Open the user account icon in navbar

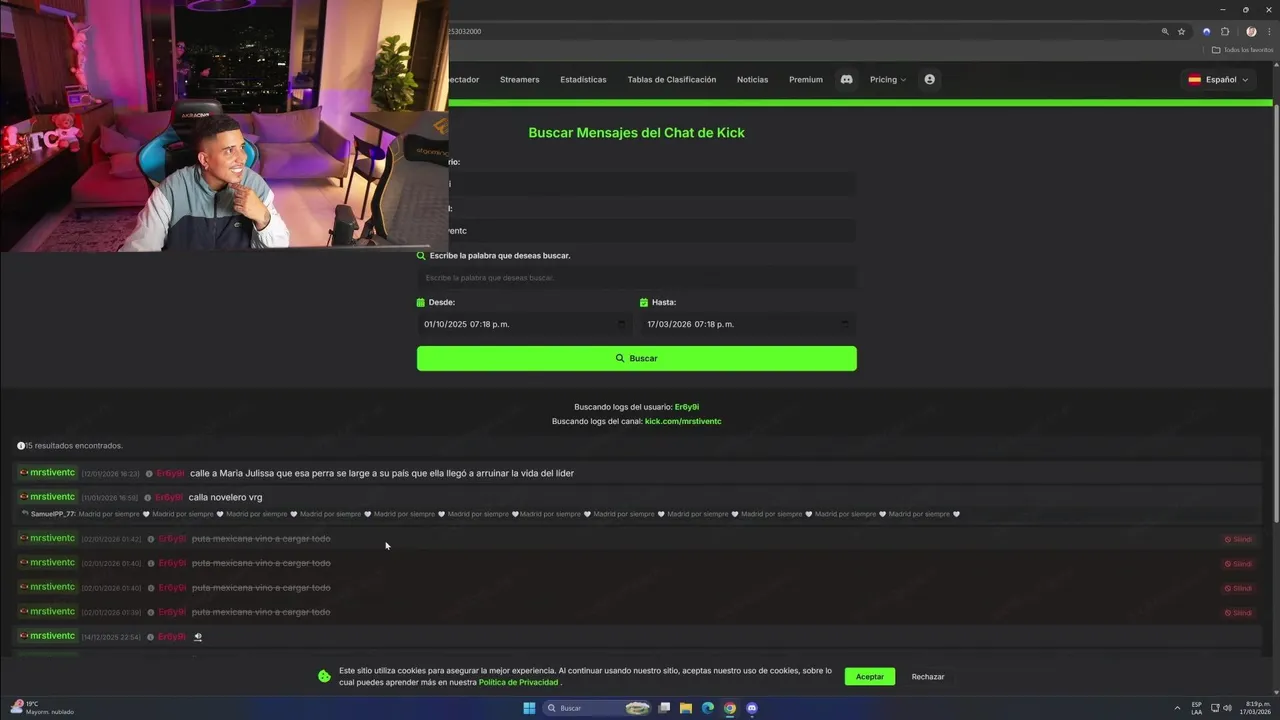tap(929, 79)
